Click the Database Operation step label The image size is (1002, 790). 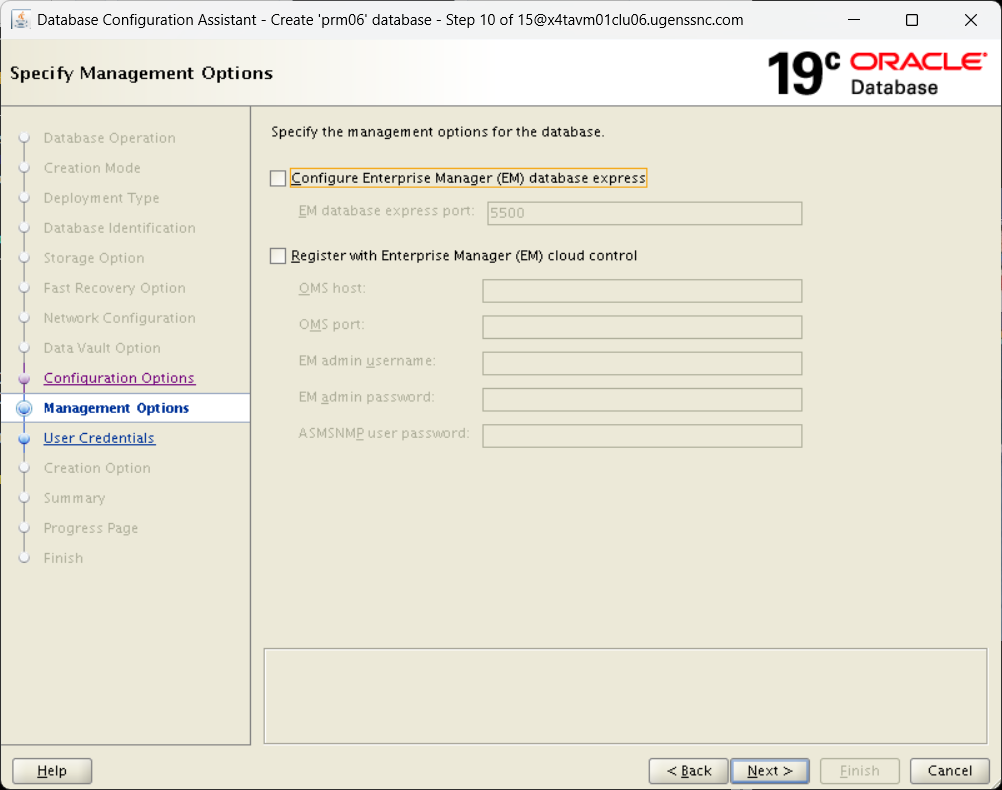coord(109,138)
